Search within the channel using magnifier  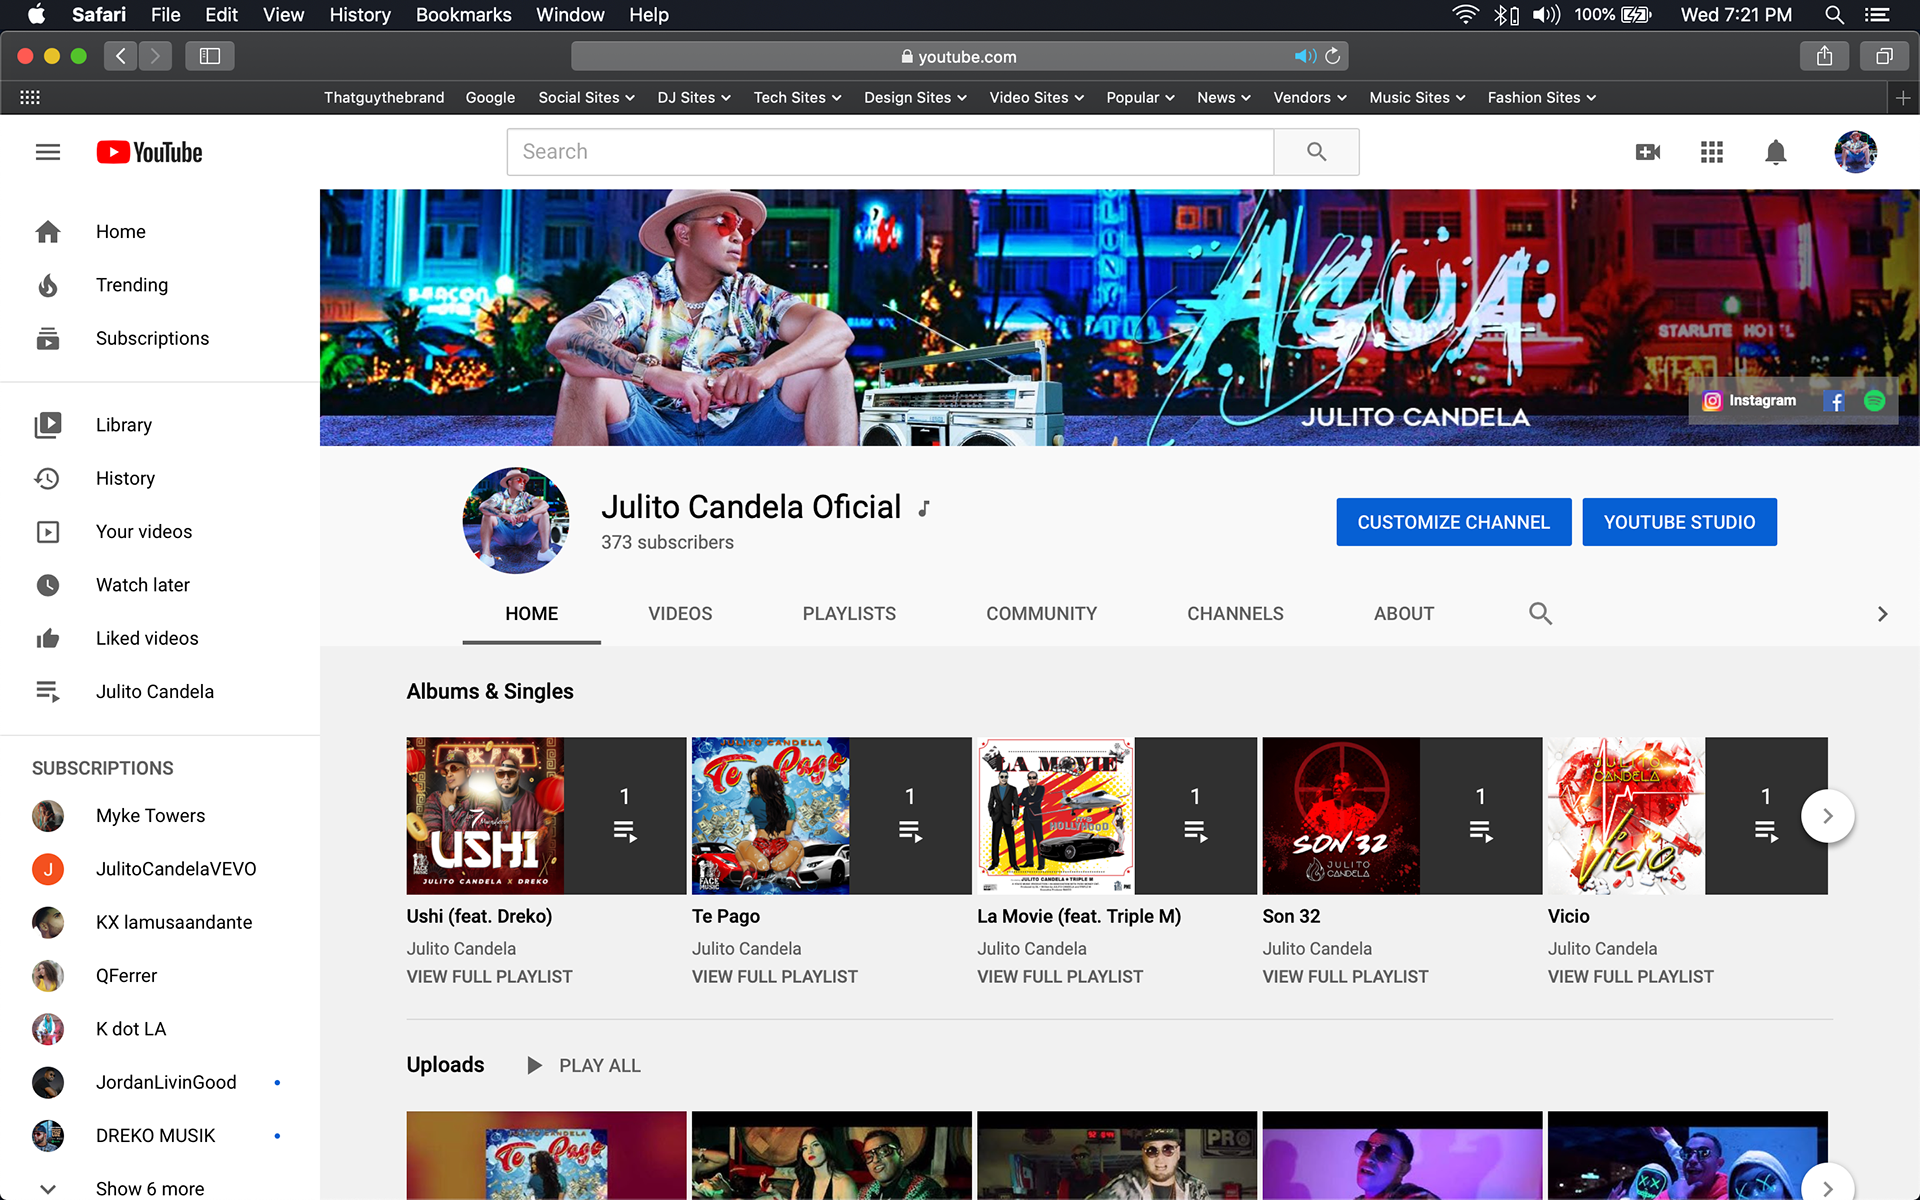click(1540, 613)
